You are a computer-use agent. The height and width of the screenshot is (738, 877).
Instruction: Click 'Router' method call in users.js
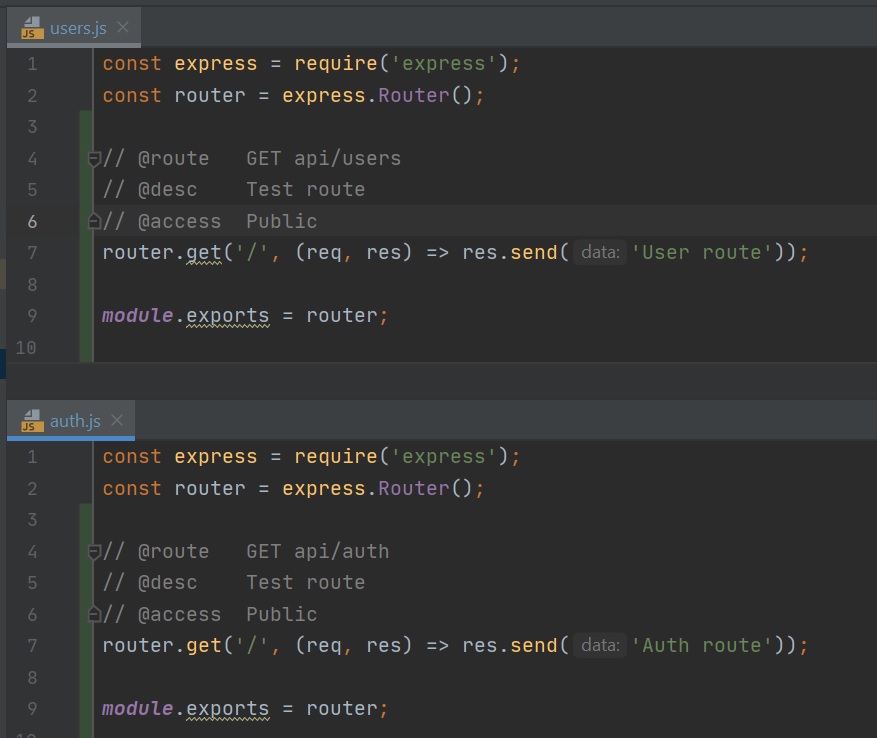(408, 96)
